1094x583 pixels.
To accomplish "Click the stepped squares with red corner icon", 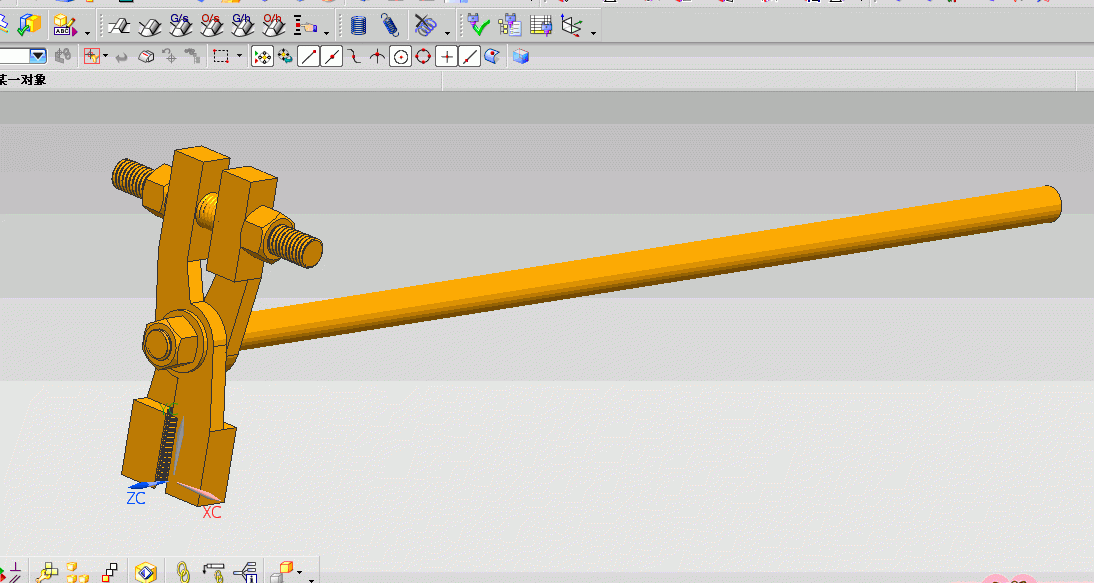I will pos(109,573).
